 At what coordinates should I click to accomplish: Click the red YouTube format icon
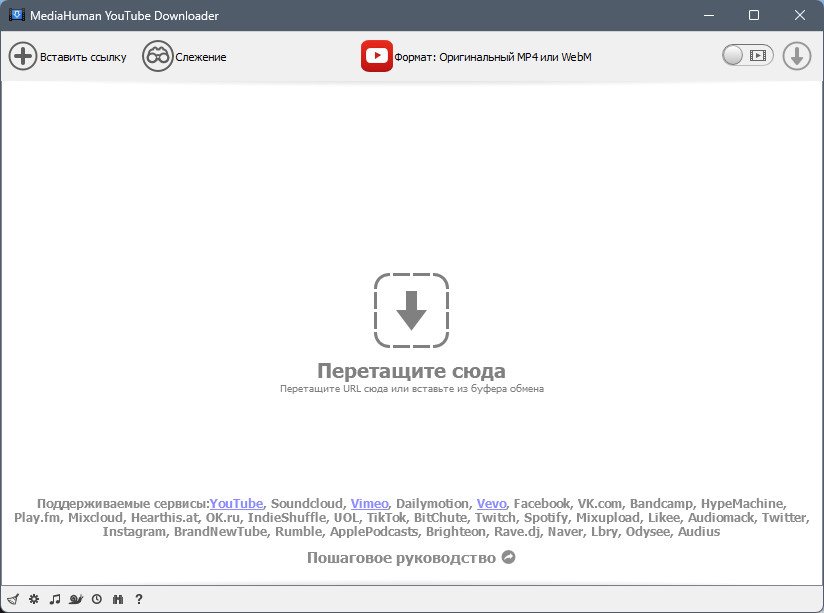[x=376, y=56]
